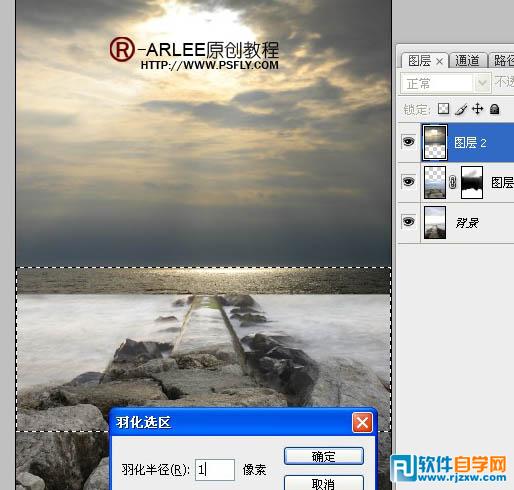Image resolution: width=514 pixels, height=490 pixels.
Task: Click the lock transparent pixels icon
Action: 443,108
